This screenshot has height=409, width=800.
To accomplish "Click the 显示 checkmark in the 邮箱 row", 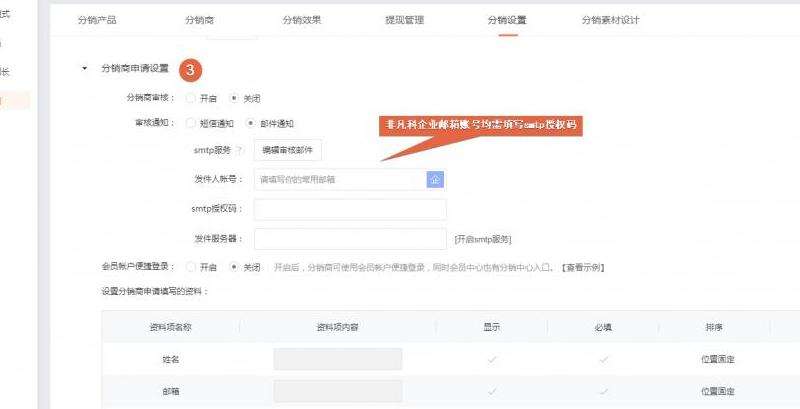I will point(492,390).
